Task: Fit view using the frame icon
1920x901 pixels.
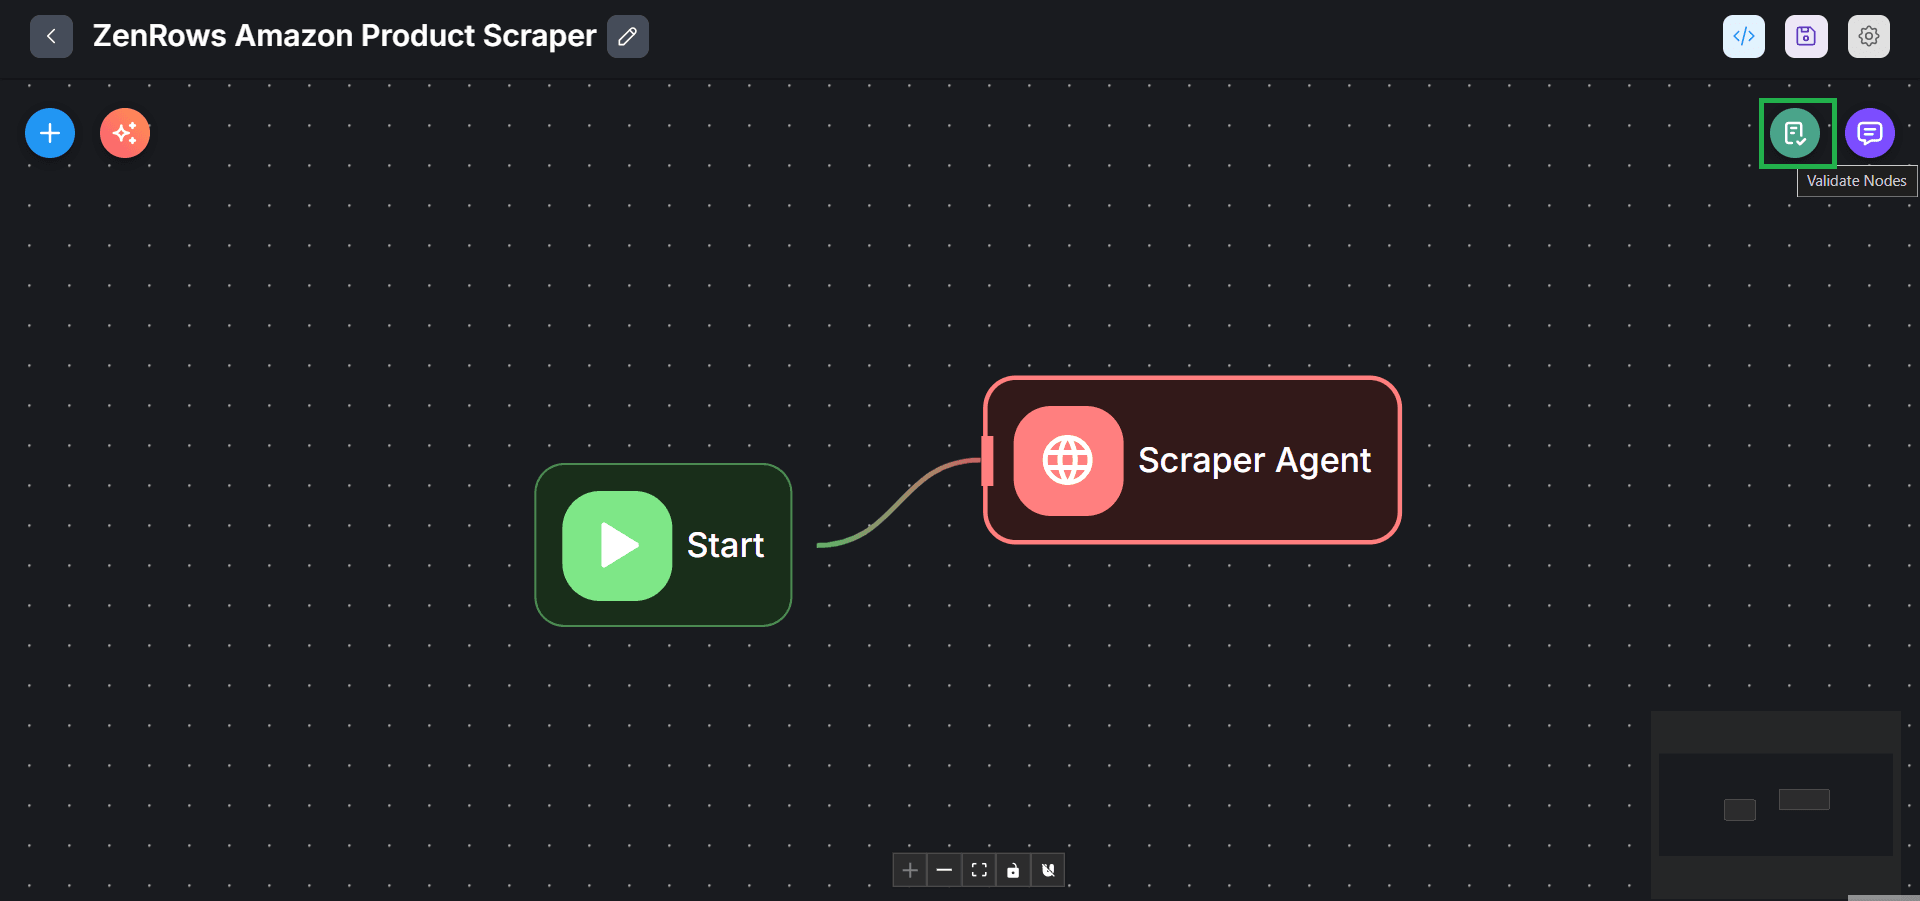Action: click(x=979, y=870)
